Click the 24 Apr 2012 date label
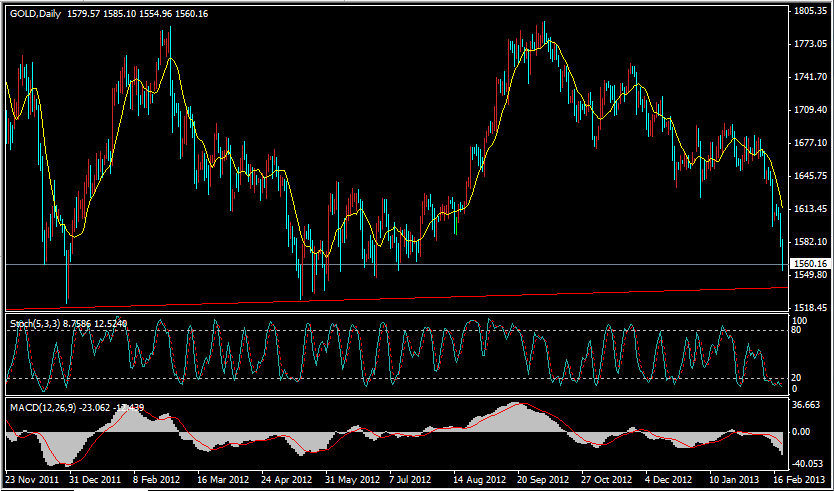 pos(286,480)
